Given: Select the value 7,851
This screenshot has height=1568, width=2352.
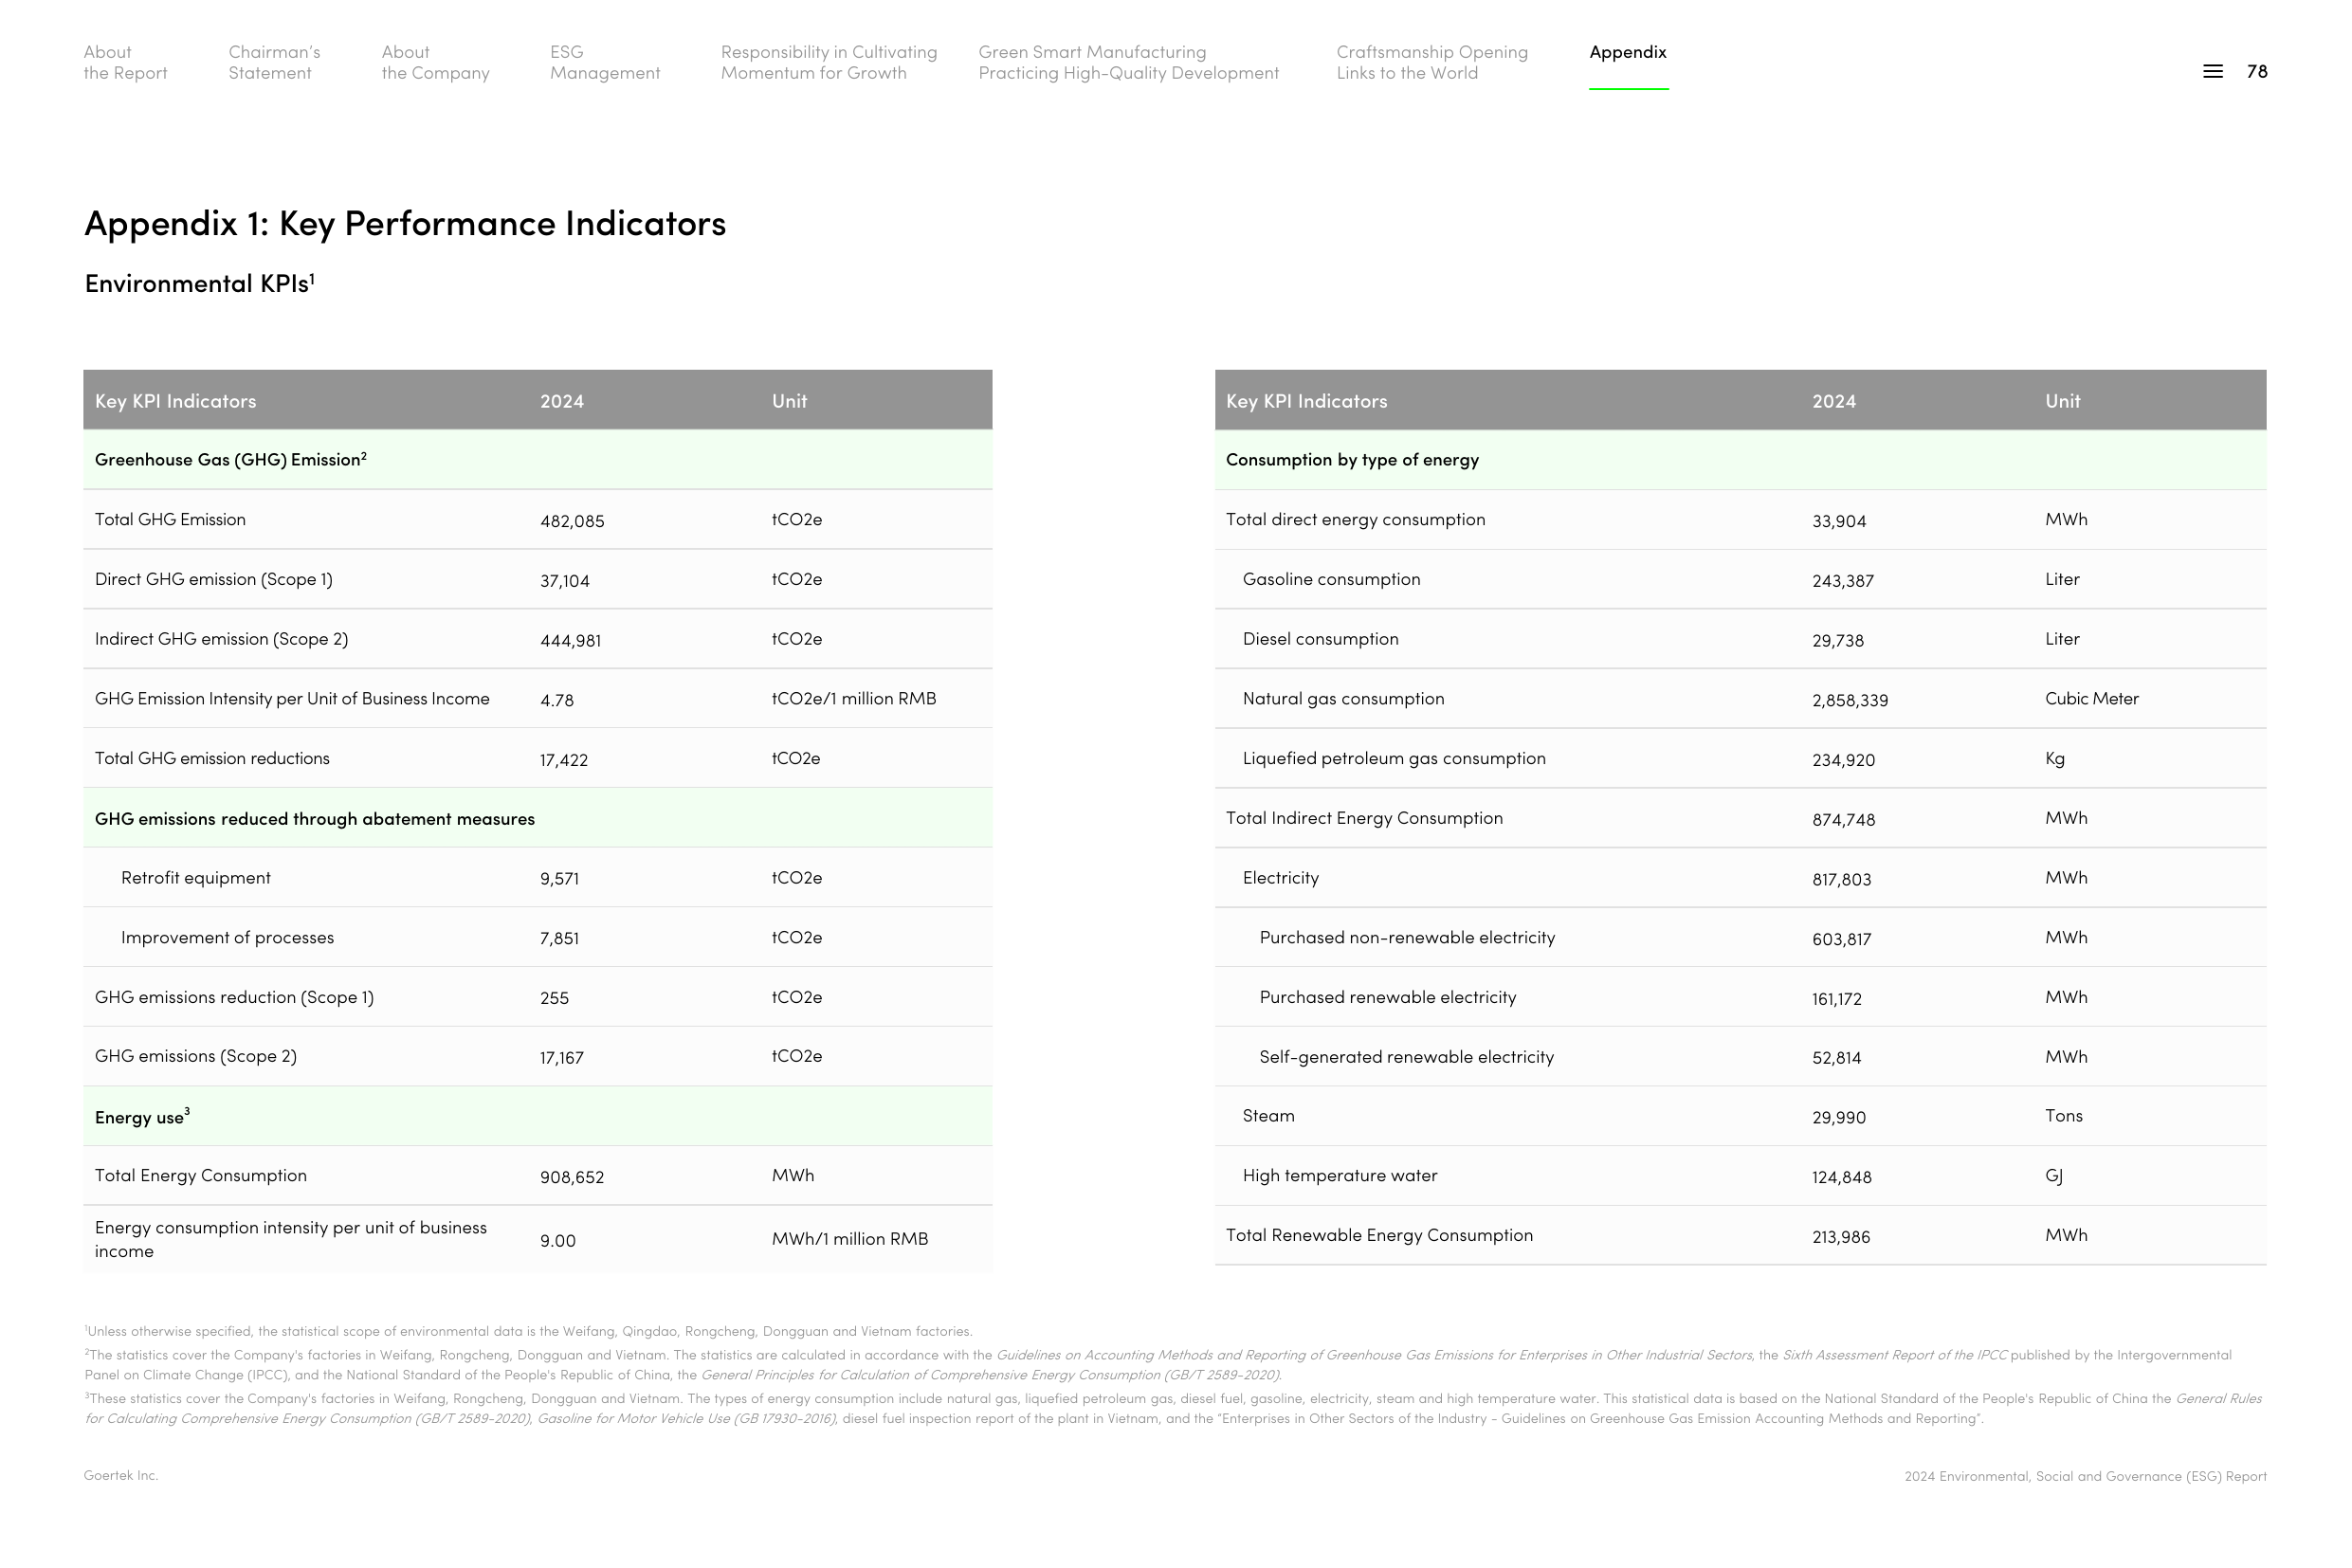Looking at the screenshot, I should 559,939.
